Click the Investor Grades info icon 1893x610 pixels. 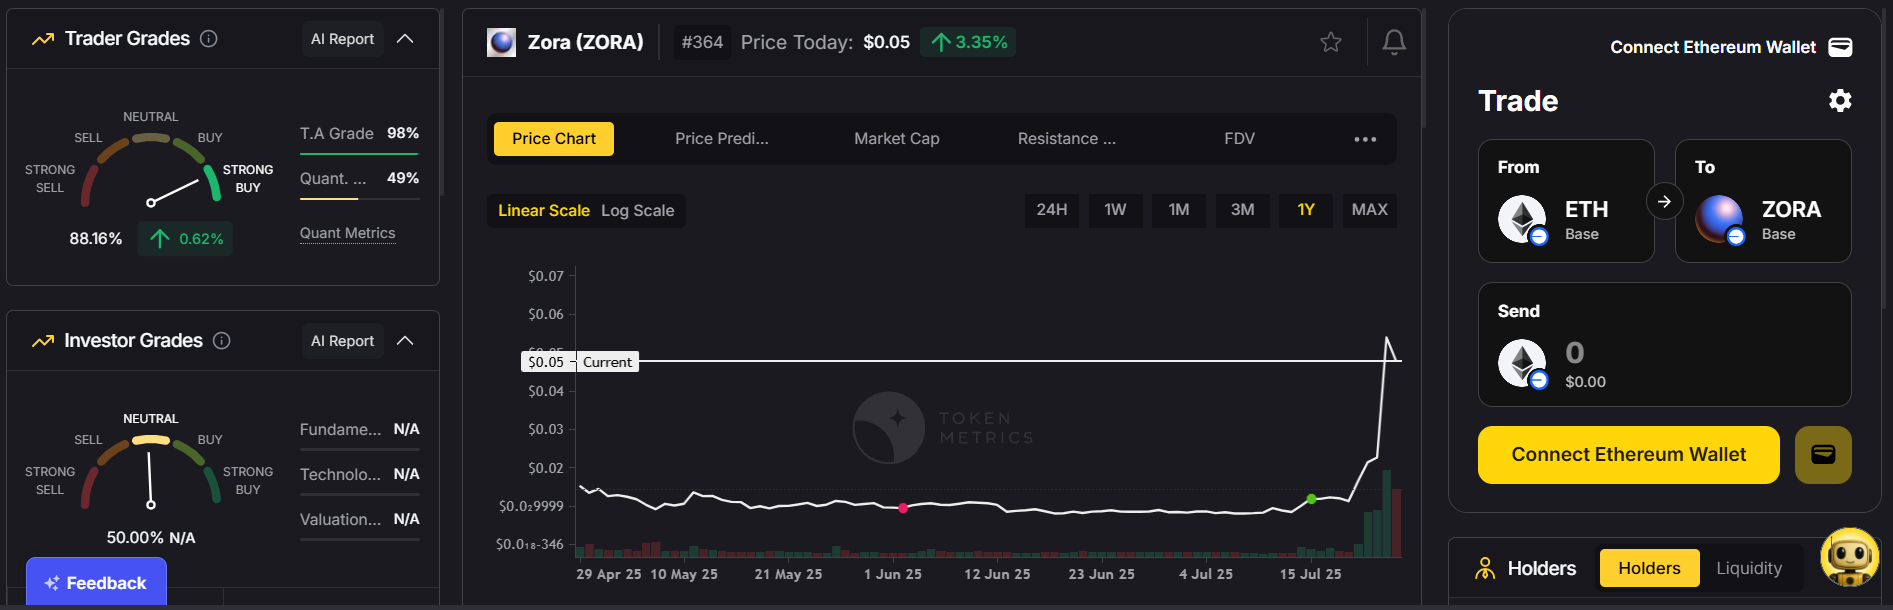[222, 341]
